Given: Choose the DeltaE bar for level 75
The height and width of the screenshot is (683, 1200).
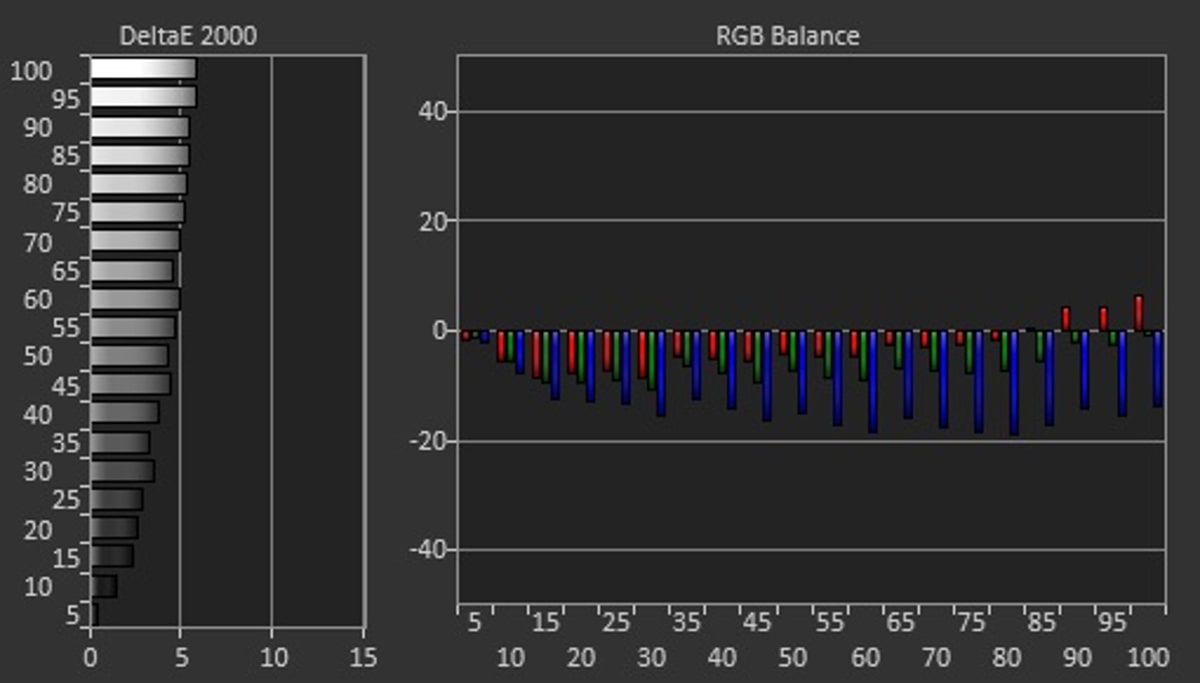Looking at the screenshot, I should tap(138, 213).
